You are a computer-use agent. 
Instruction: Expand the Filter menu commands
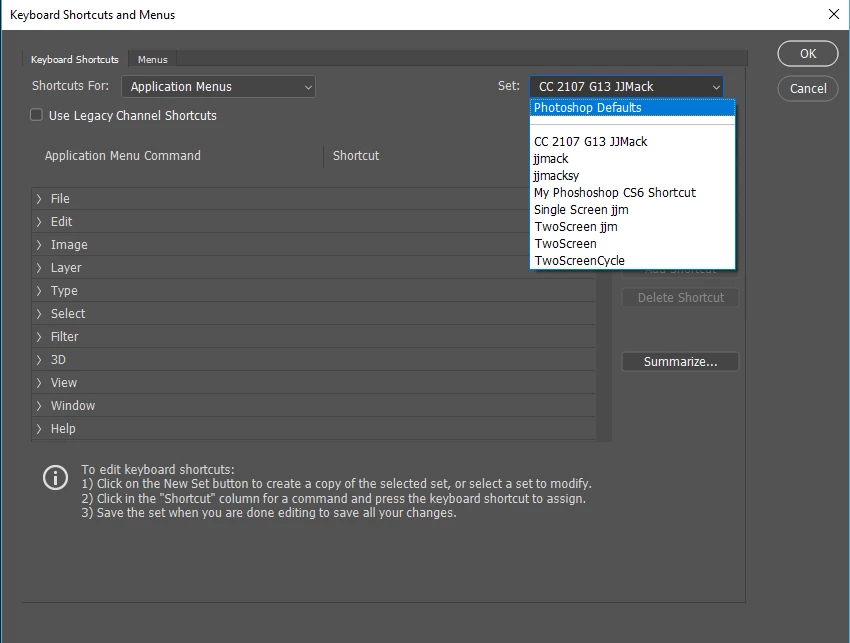tap(39, 337)
